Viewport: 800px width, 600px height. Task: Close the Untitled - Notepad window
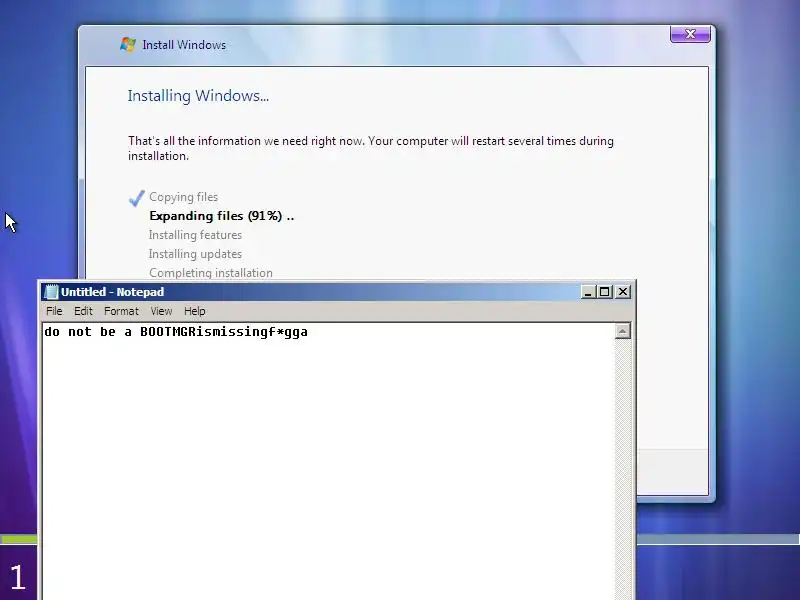tap(623, 292)
